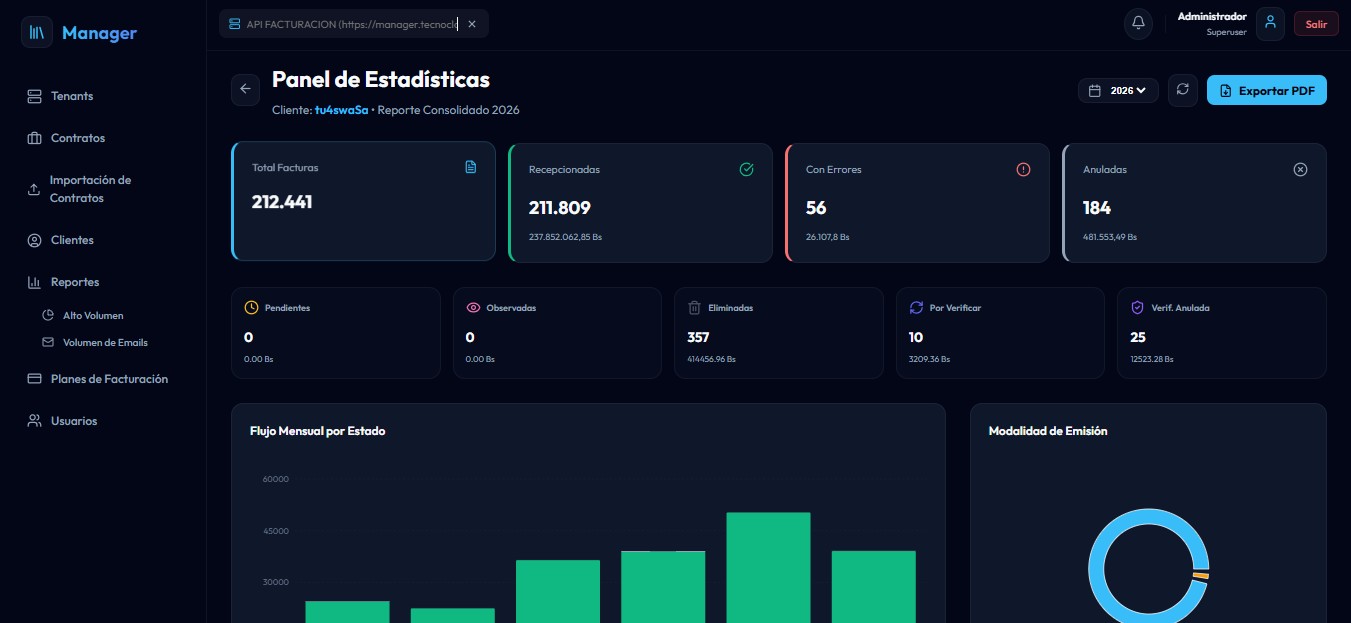This screenshot has width=1351, height=623.
Task: Go back with the arrow button
Action: click(x=245, y=89)
